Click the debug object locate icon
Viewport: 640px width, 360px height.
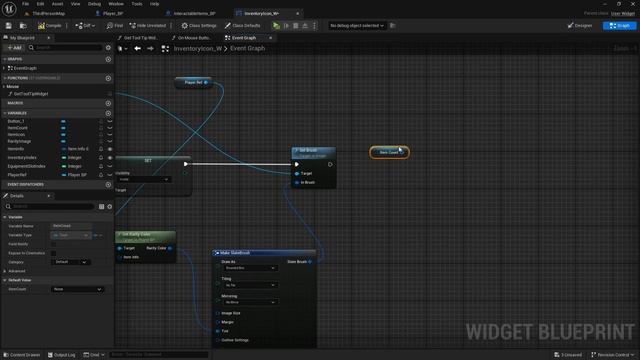pos(393,26)
